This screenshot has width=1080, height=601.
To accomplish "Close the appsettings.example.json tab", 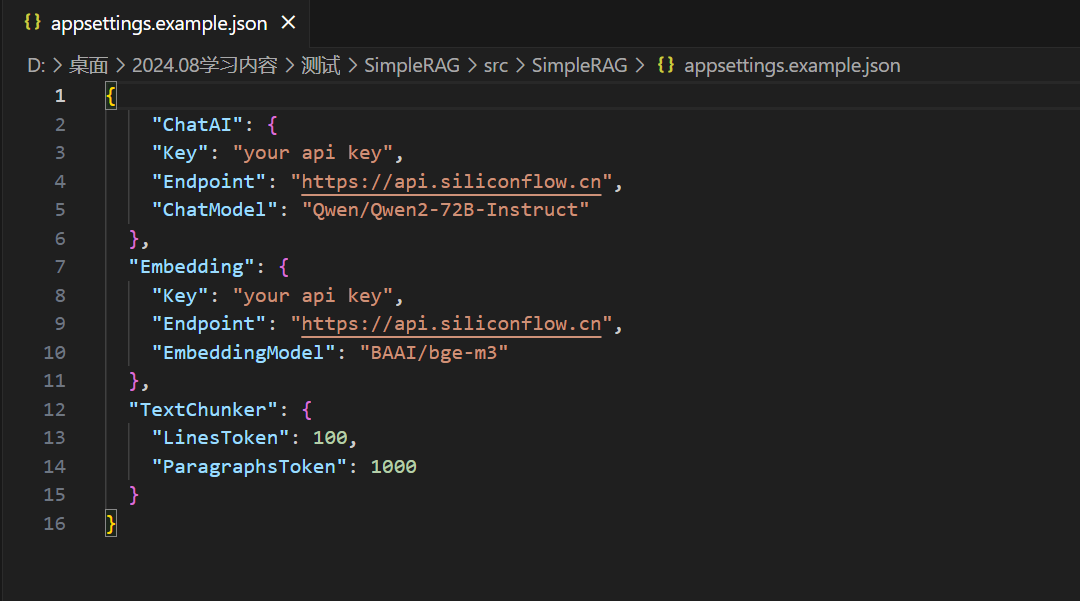I will tap(288, 23).
